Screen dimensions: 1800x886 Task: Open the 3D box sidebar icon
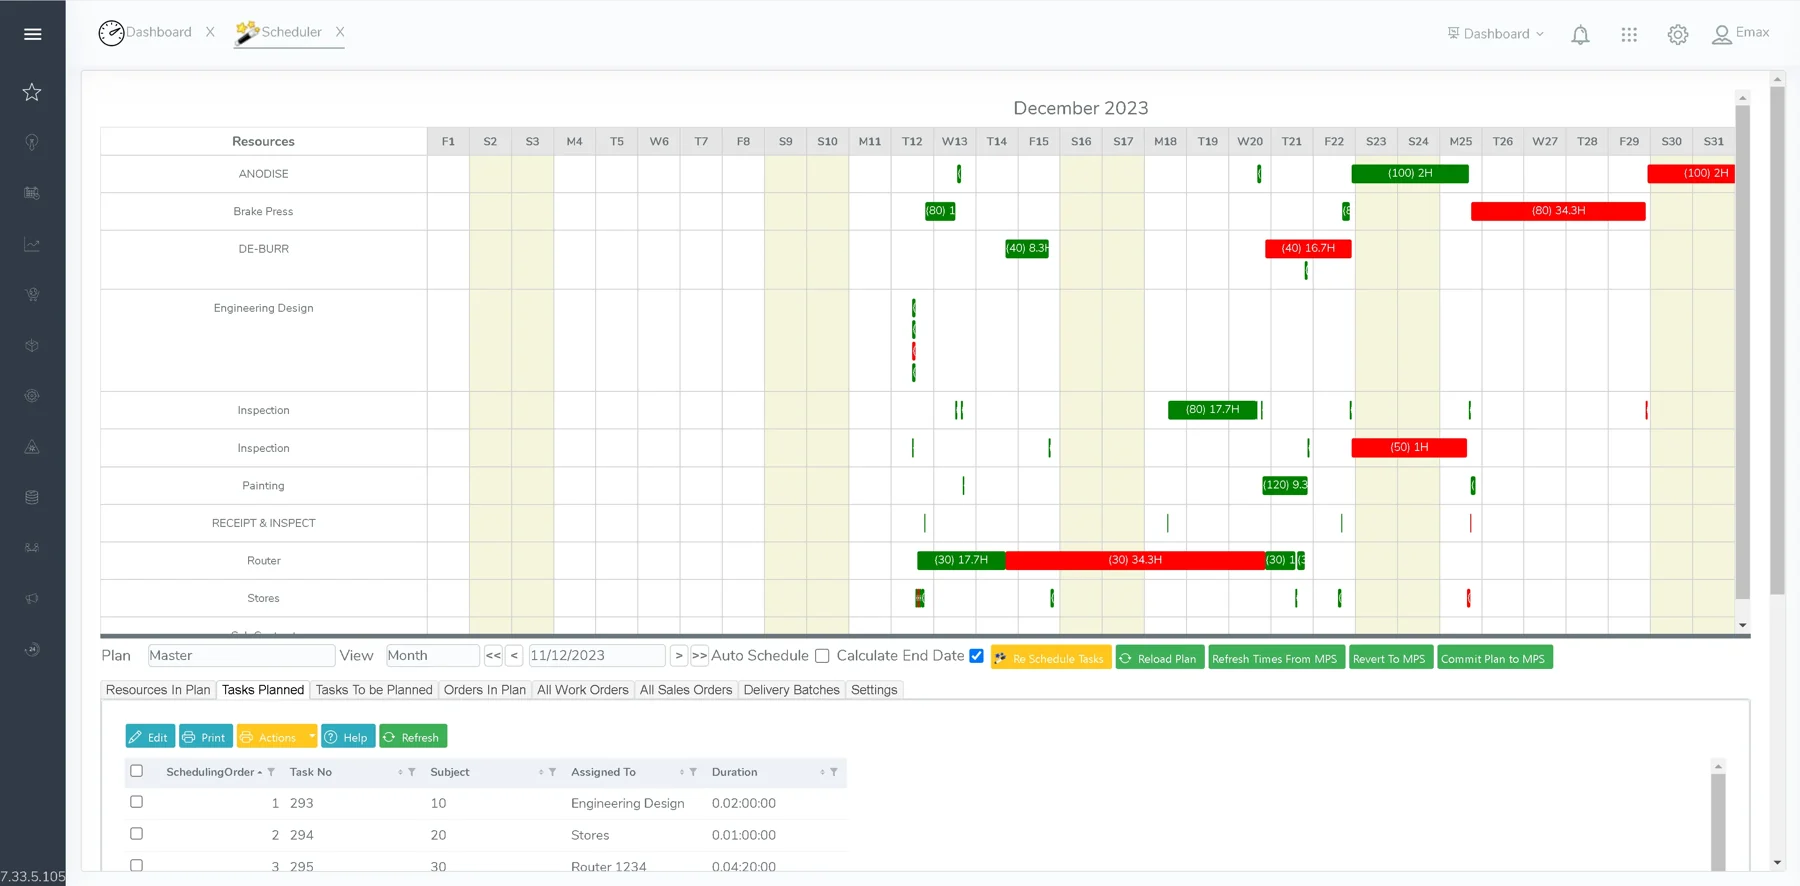coord(32,345)
